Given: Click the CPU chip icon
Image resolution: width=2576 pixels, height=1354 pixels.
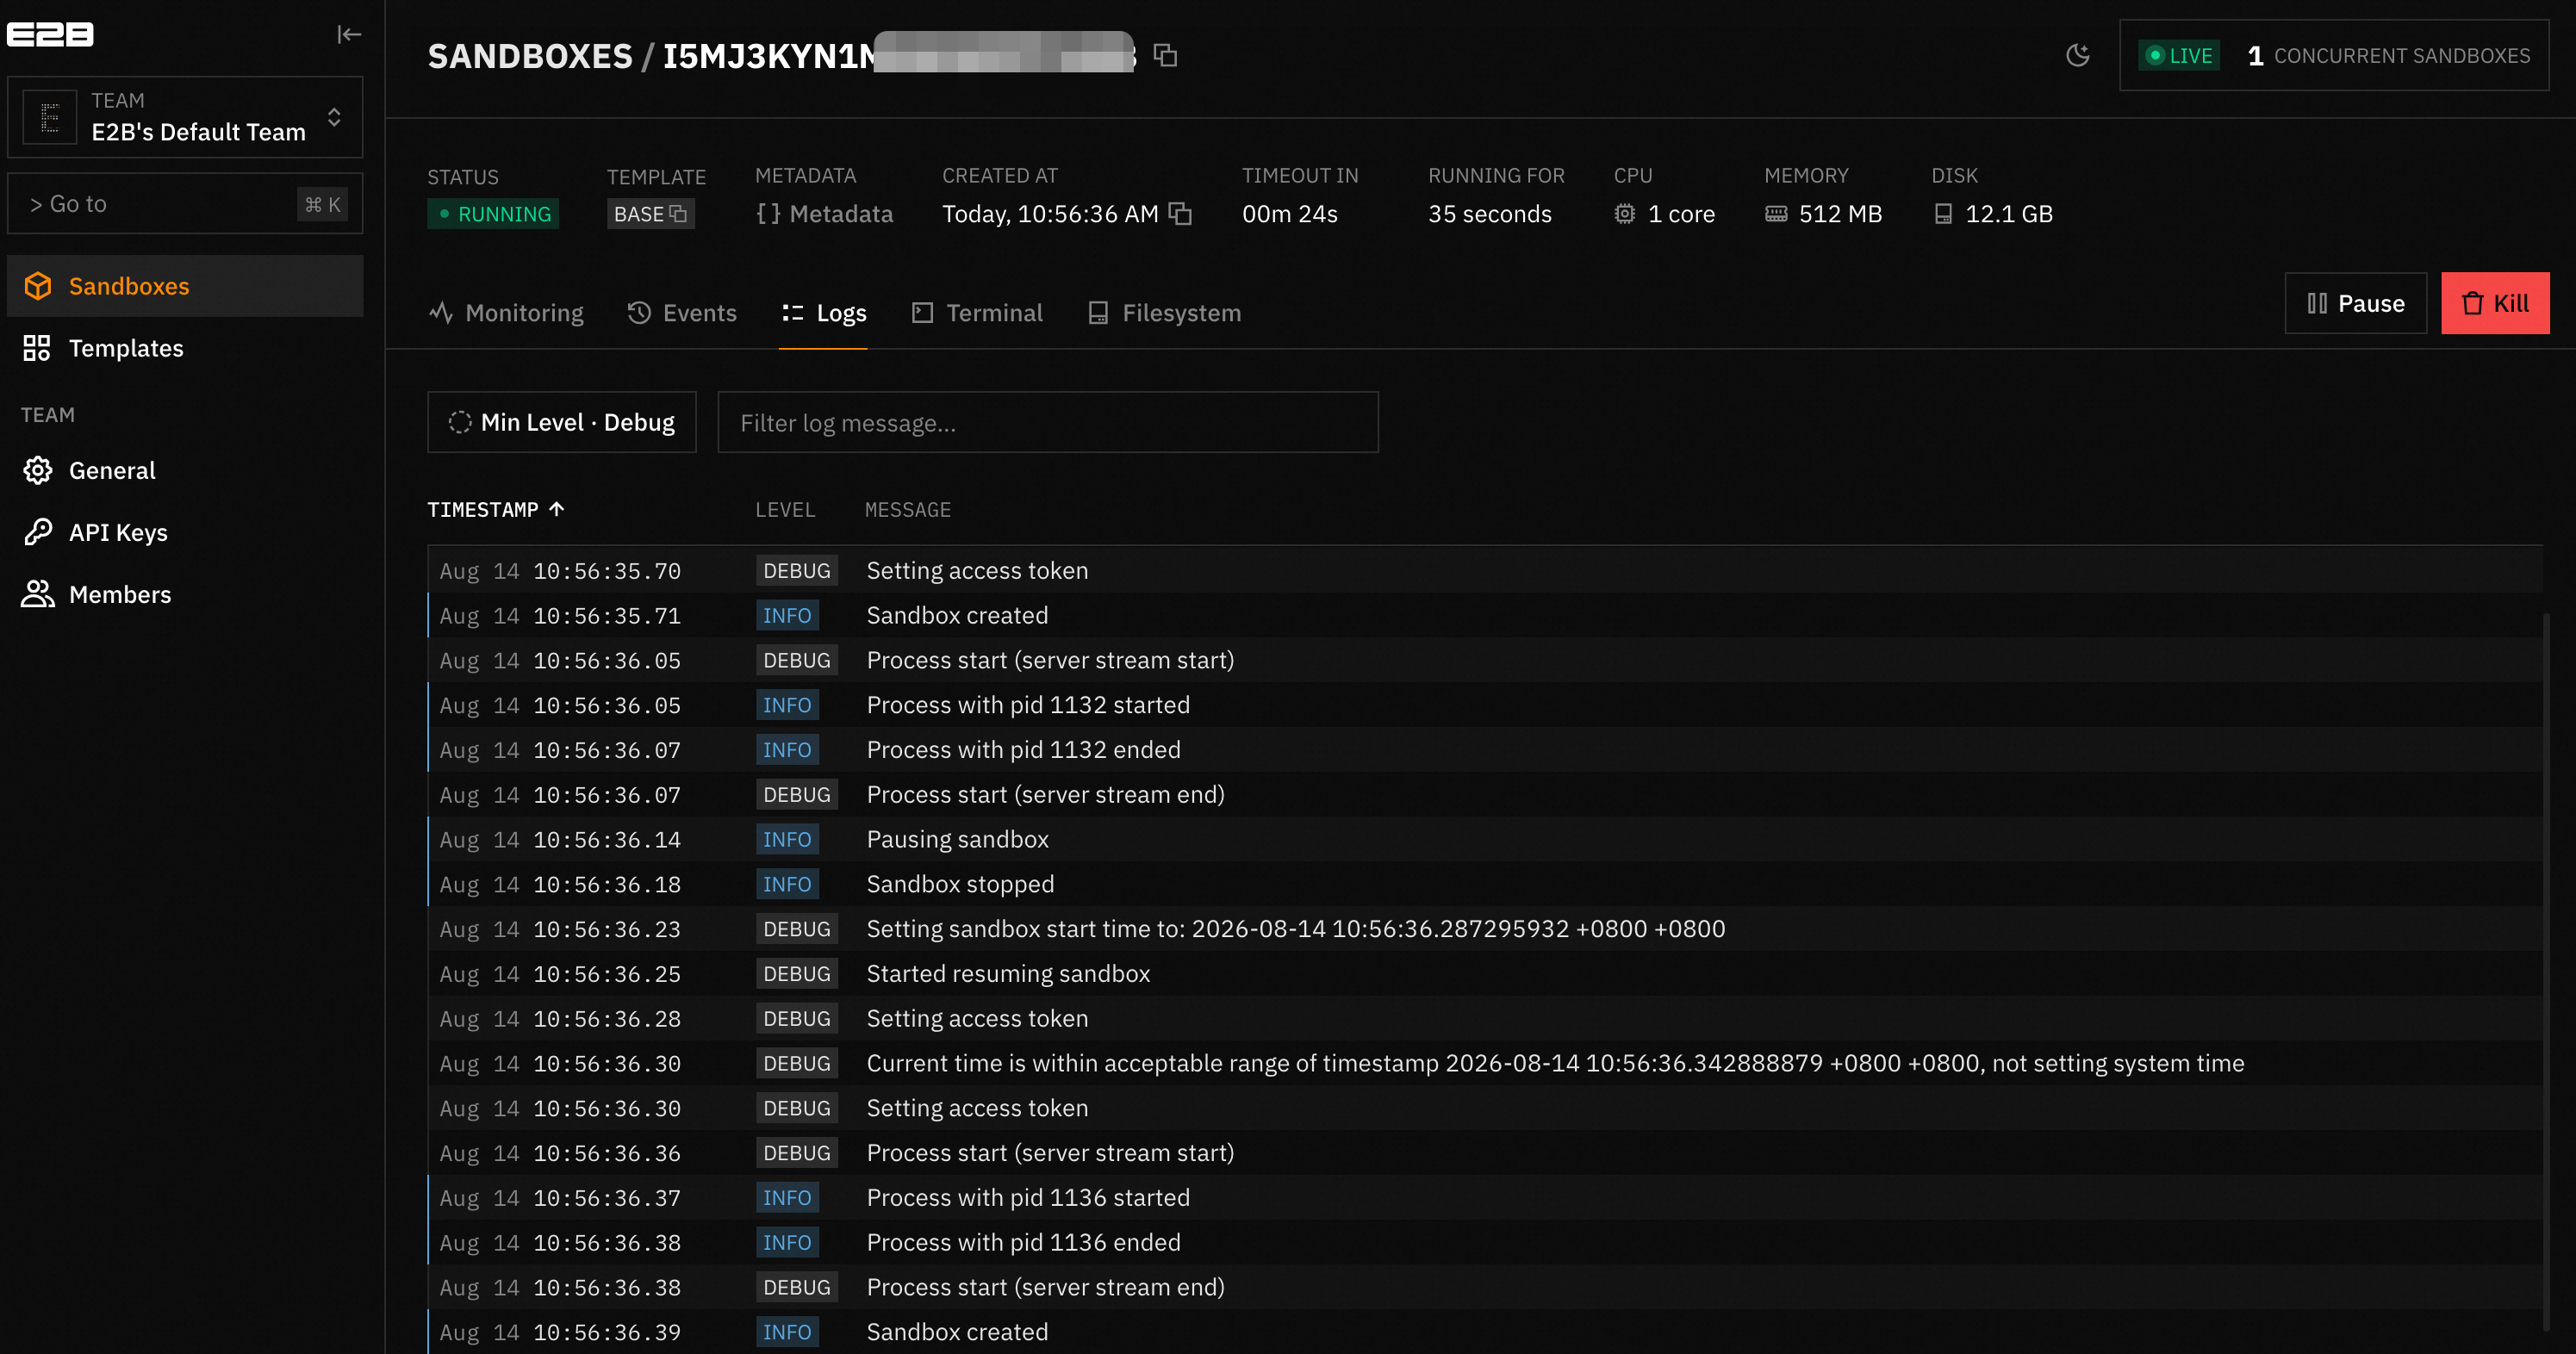Looking at the screenshot, I should [x=1625, y=214].
